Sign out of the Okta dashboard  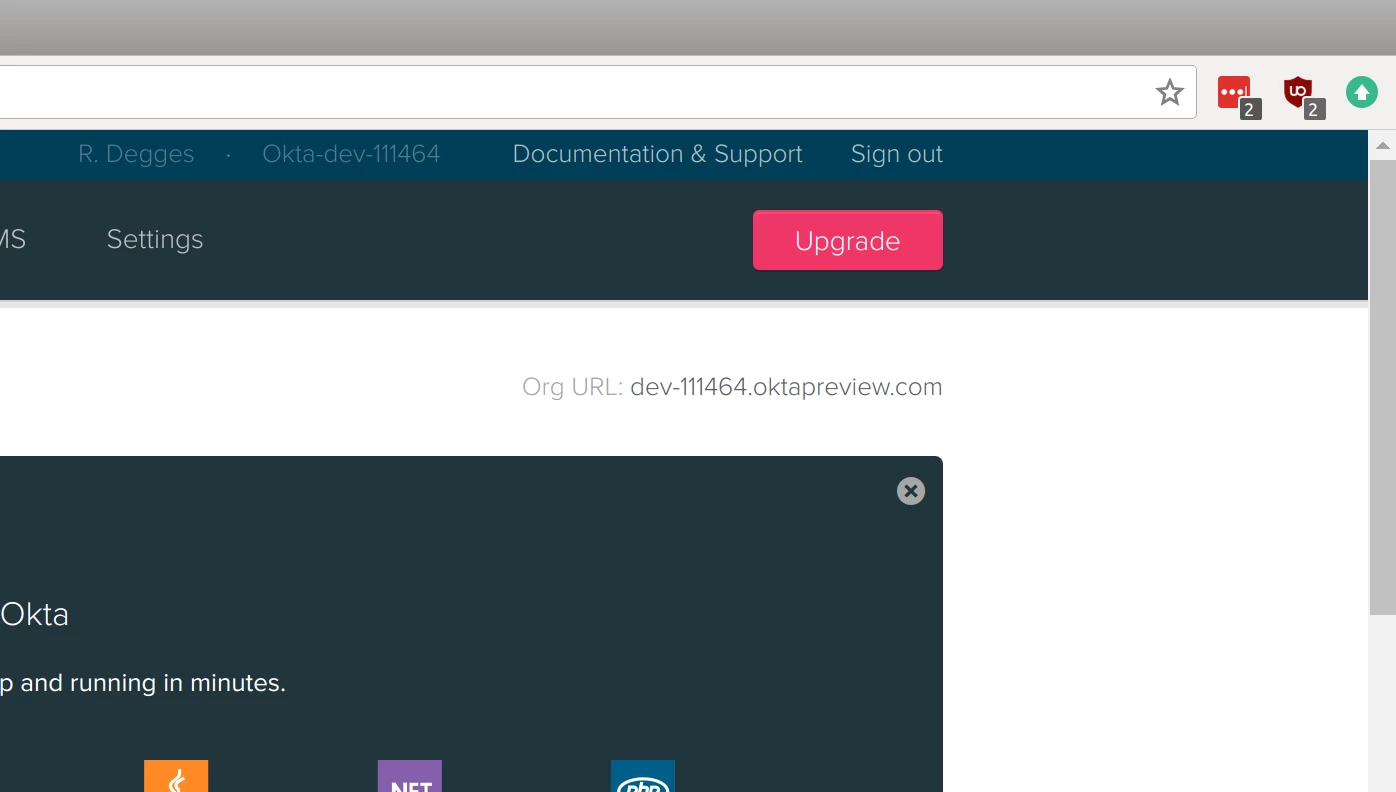pyautogui.click(x=896, y=154)
